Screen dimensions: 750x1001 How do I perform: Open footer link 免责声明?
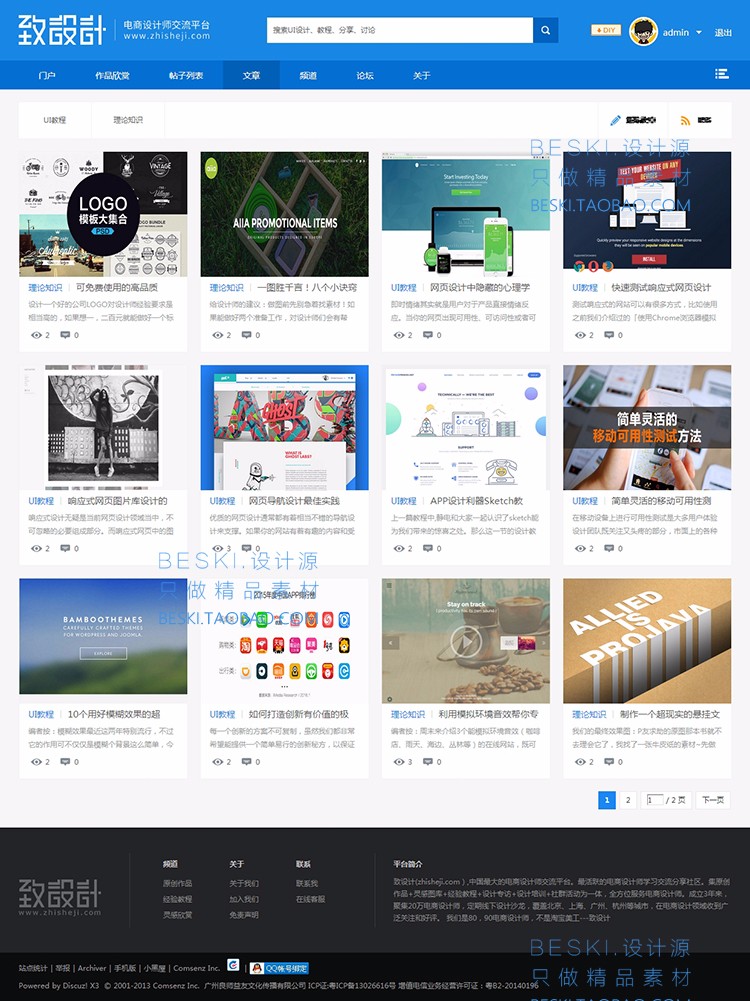(x=244, y=915)
